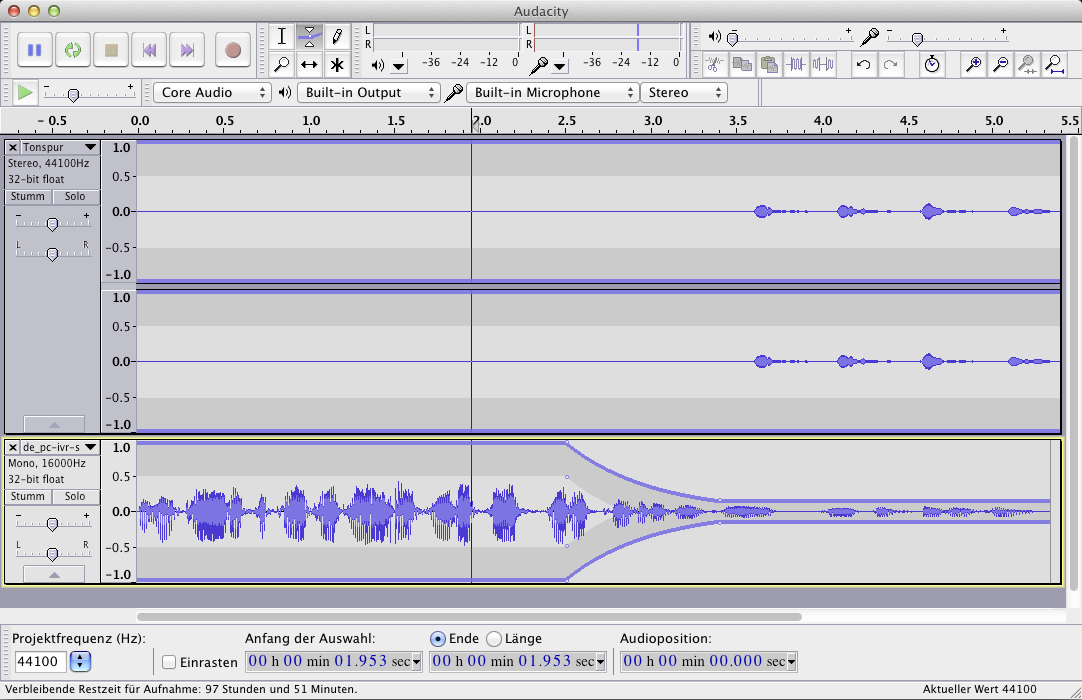Click the green Play-at-speed button
The height and width of the screenshot is (700, 1082).
coord(25,93)
